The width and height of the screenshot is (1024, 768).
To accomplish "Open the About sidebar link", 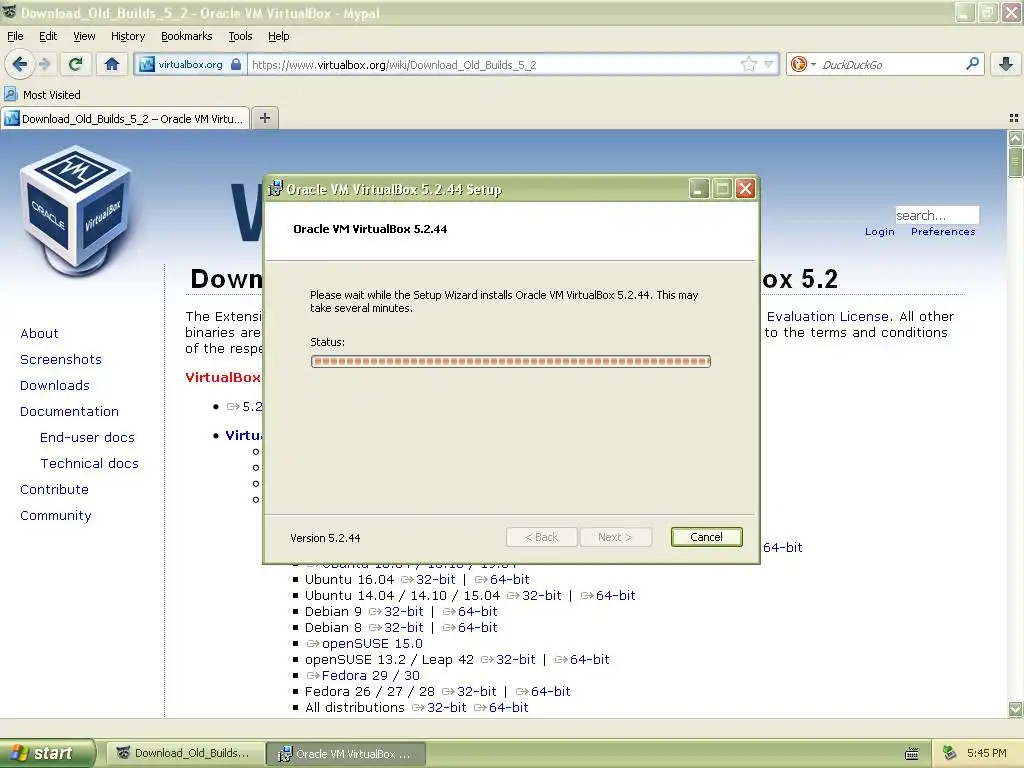I will click(39, 333).
